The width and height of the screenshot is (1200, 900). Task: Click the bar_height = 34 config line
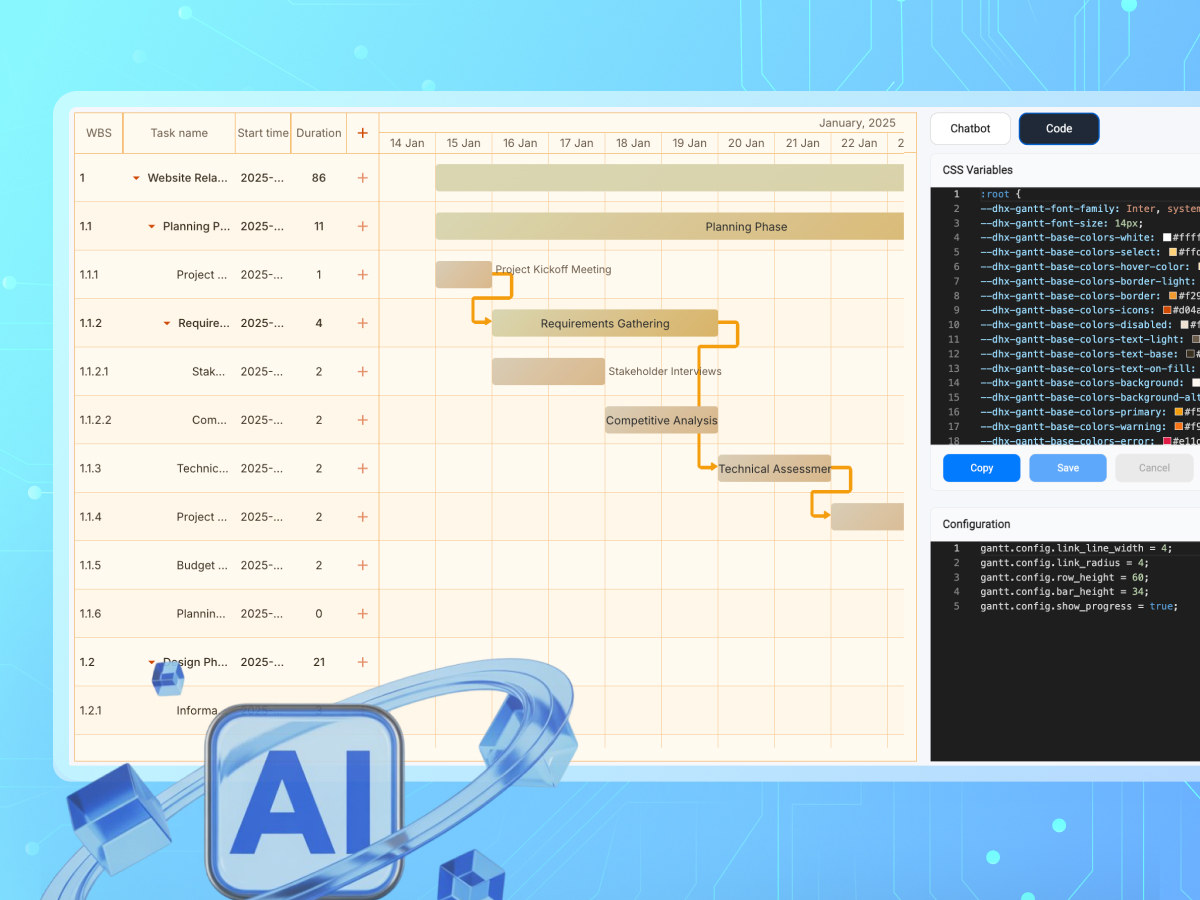tap(1064, 592)
